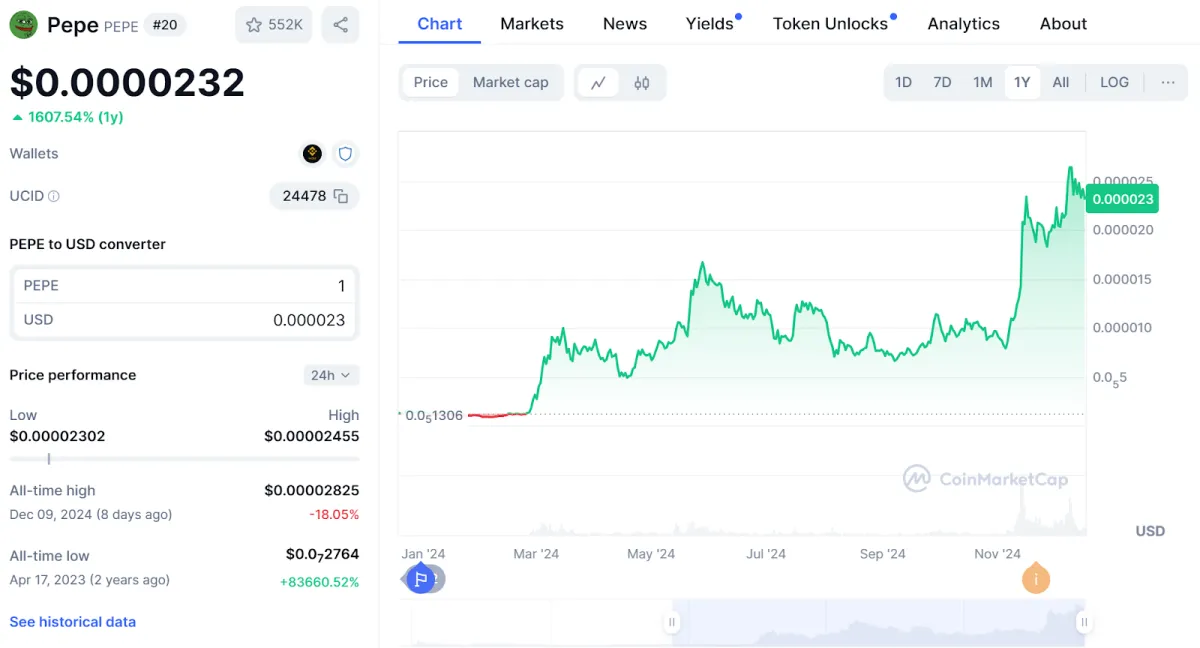Open the three-dot chart options menu
1200x648 pixels.
pyautogui.click(x=1168, y=83)
